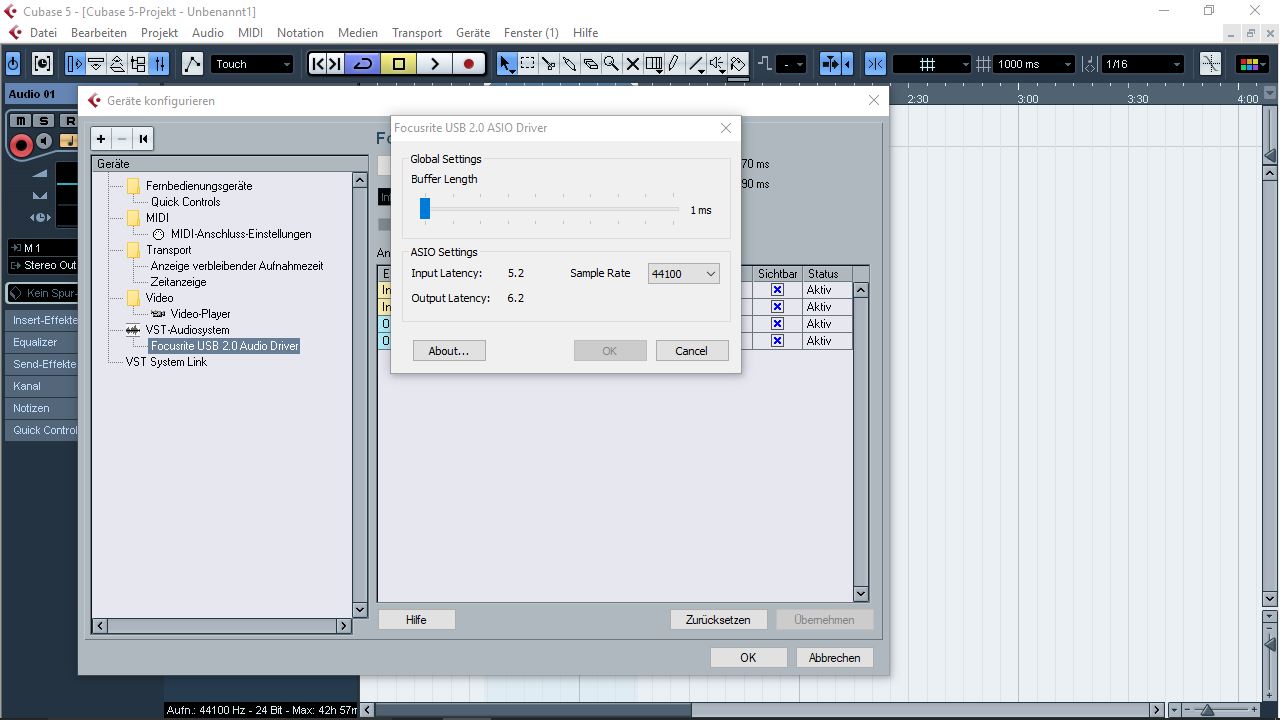Select the Draw pencil tool
Image resolution: width=1280 pixels, height=720 pixels.
tap(674, 64)
